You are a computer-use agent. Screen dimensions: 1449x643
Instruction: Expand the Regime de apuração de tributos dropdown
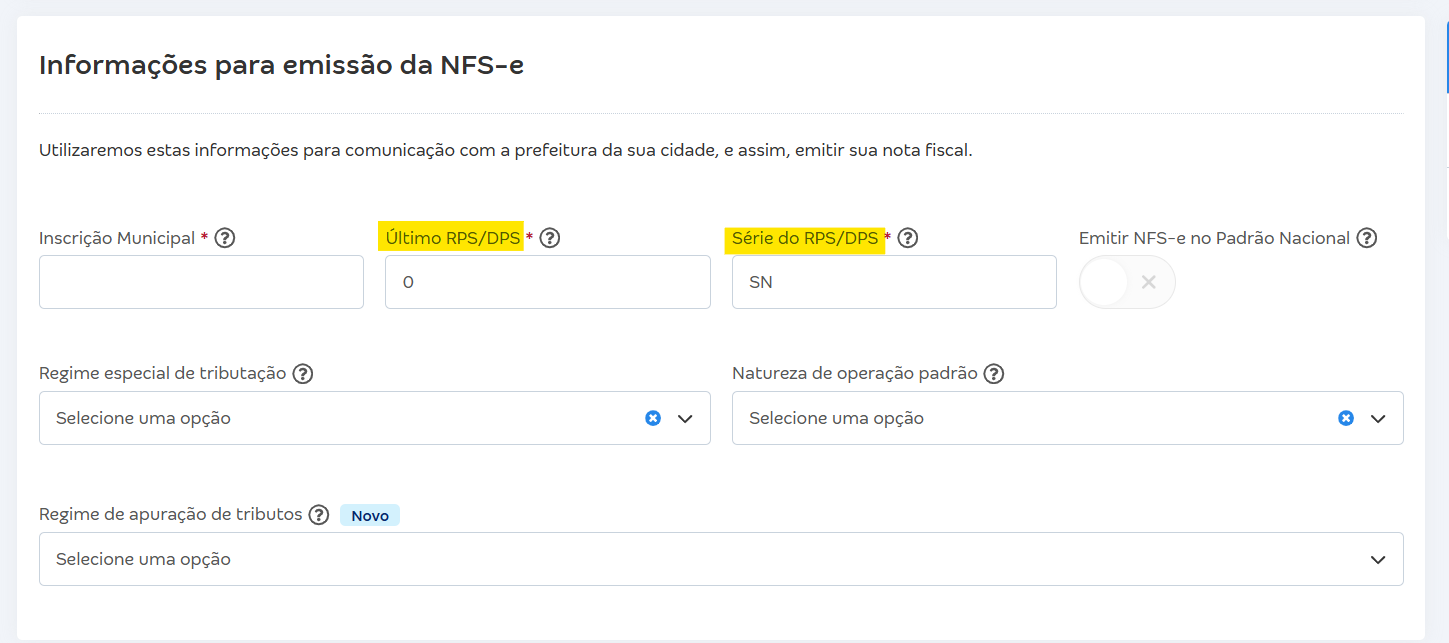1378,558
